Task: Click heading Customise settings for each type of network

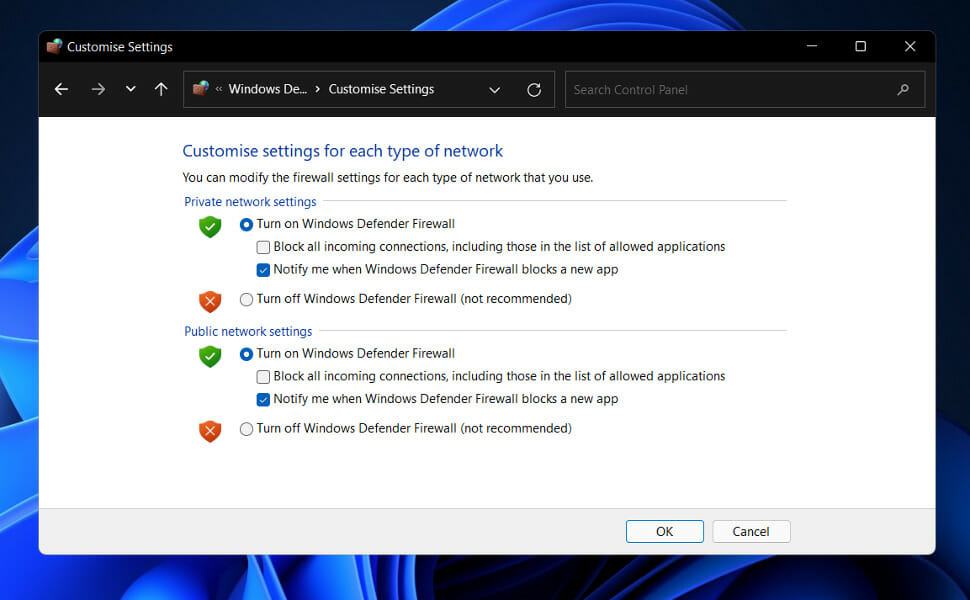Action: pos(342,151)
